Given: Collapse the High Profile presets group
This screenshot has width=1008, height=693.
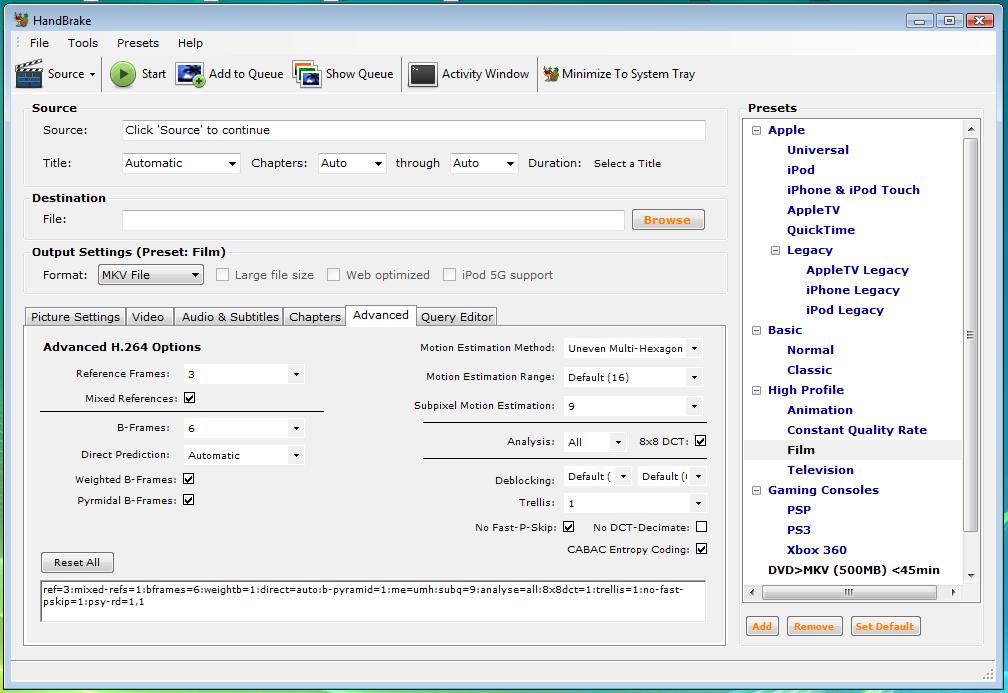Looking at the screenshot, I should 756,390.
